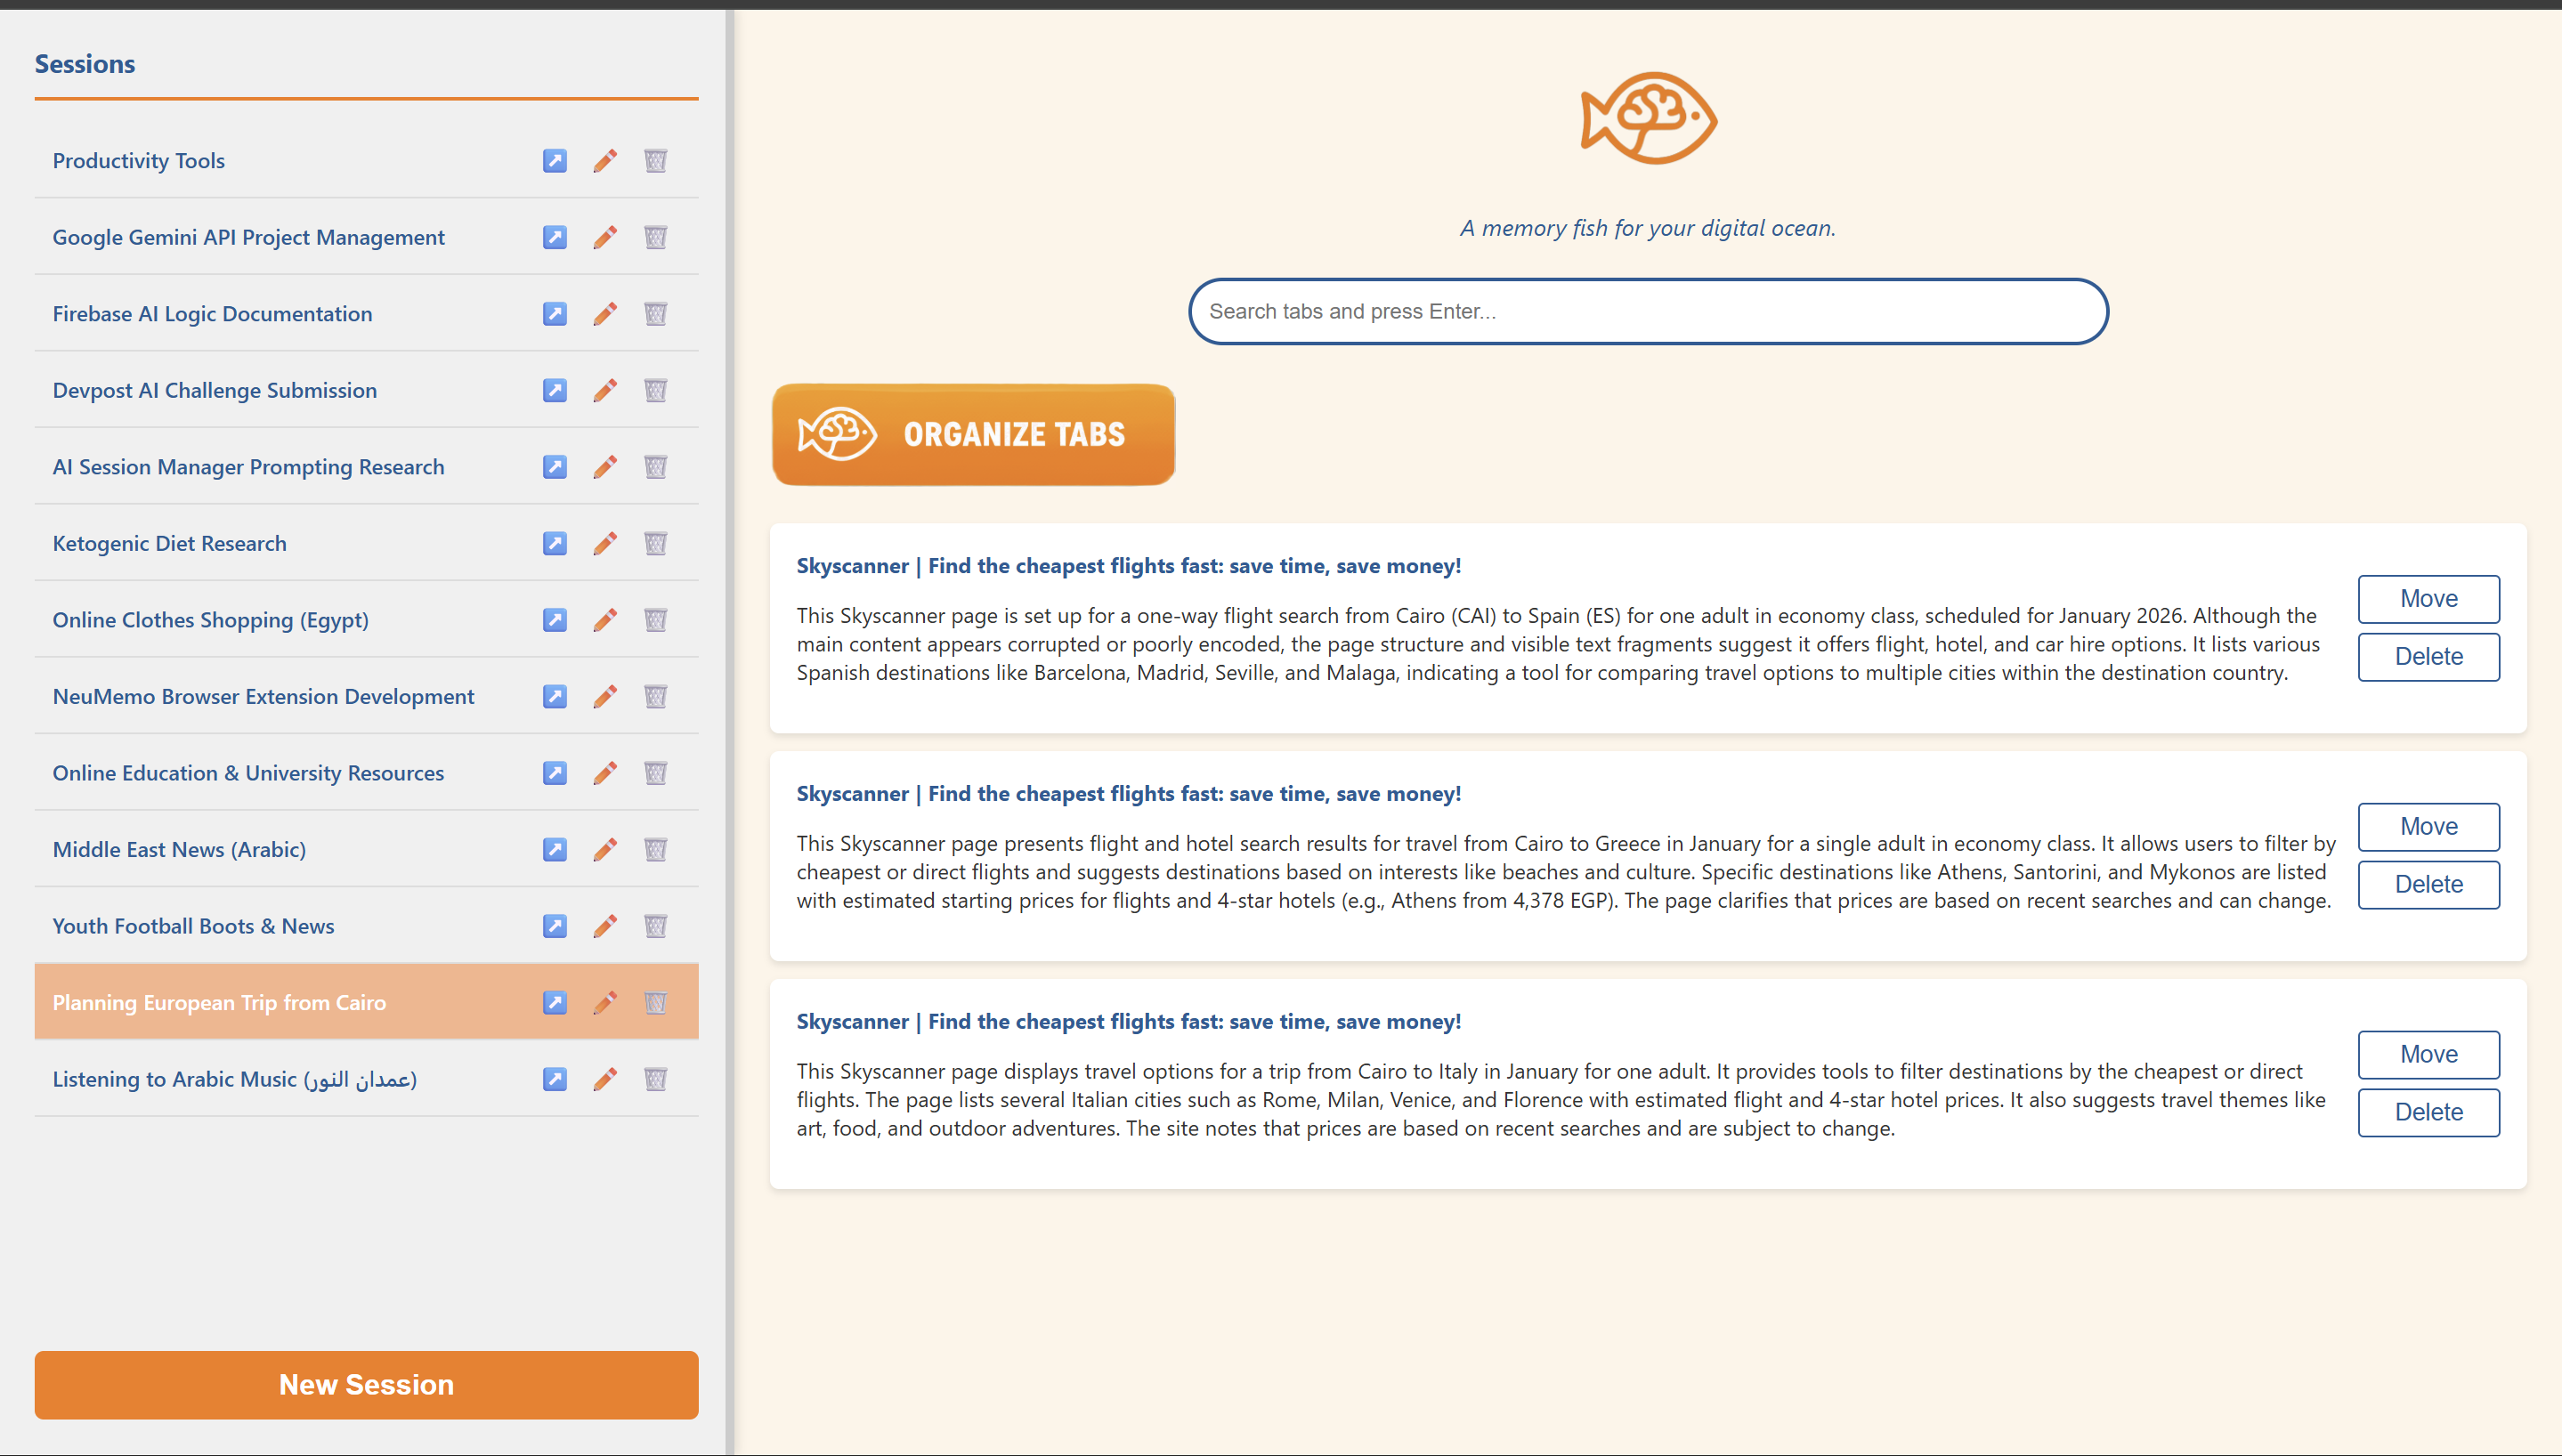The height and width of the screenshot is (1456, 2562).
Task: Click edit pencil for Middle East News (Arabic)
Action: point(605,849)
